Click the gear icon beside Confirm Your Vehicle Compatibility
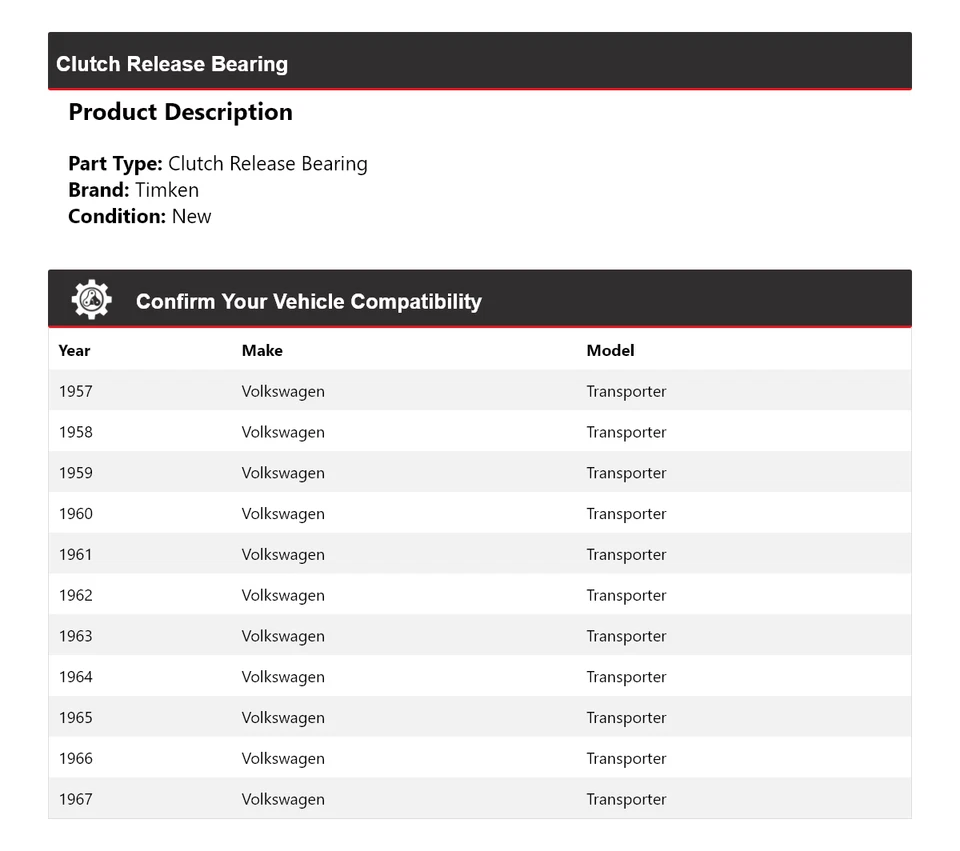The image size is (960, 851). click(91, 300)
